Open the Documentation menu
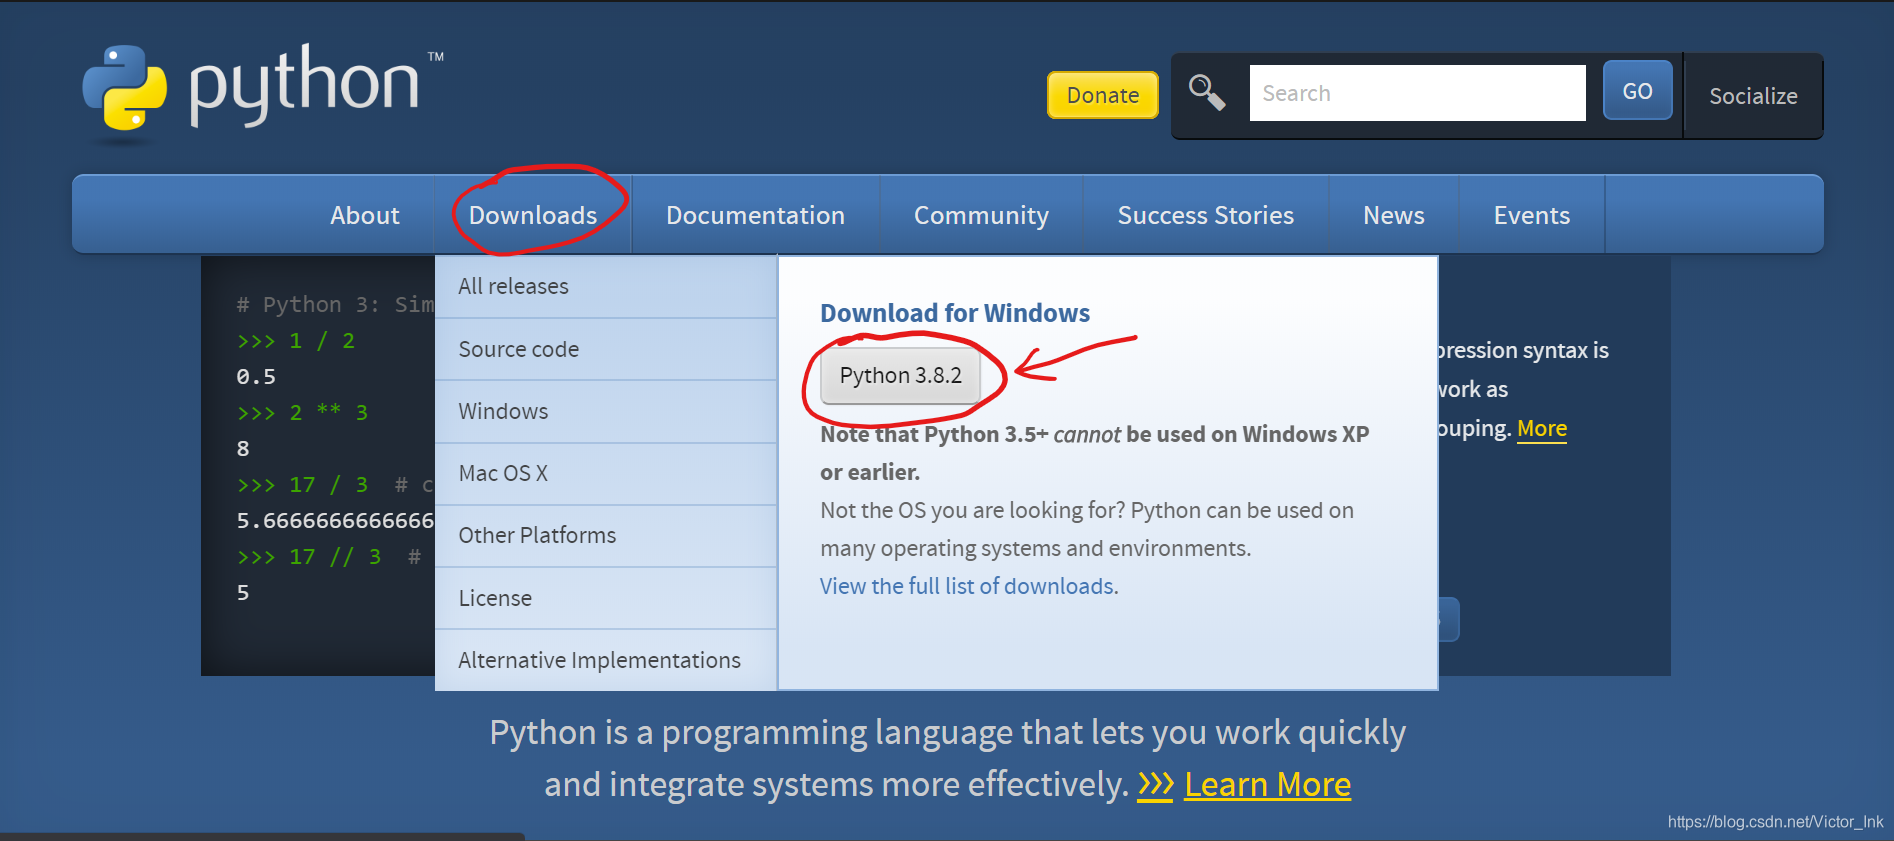Viewport: 1894px width, 841px height. coord(756,215)
